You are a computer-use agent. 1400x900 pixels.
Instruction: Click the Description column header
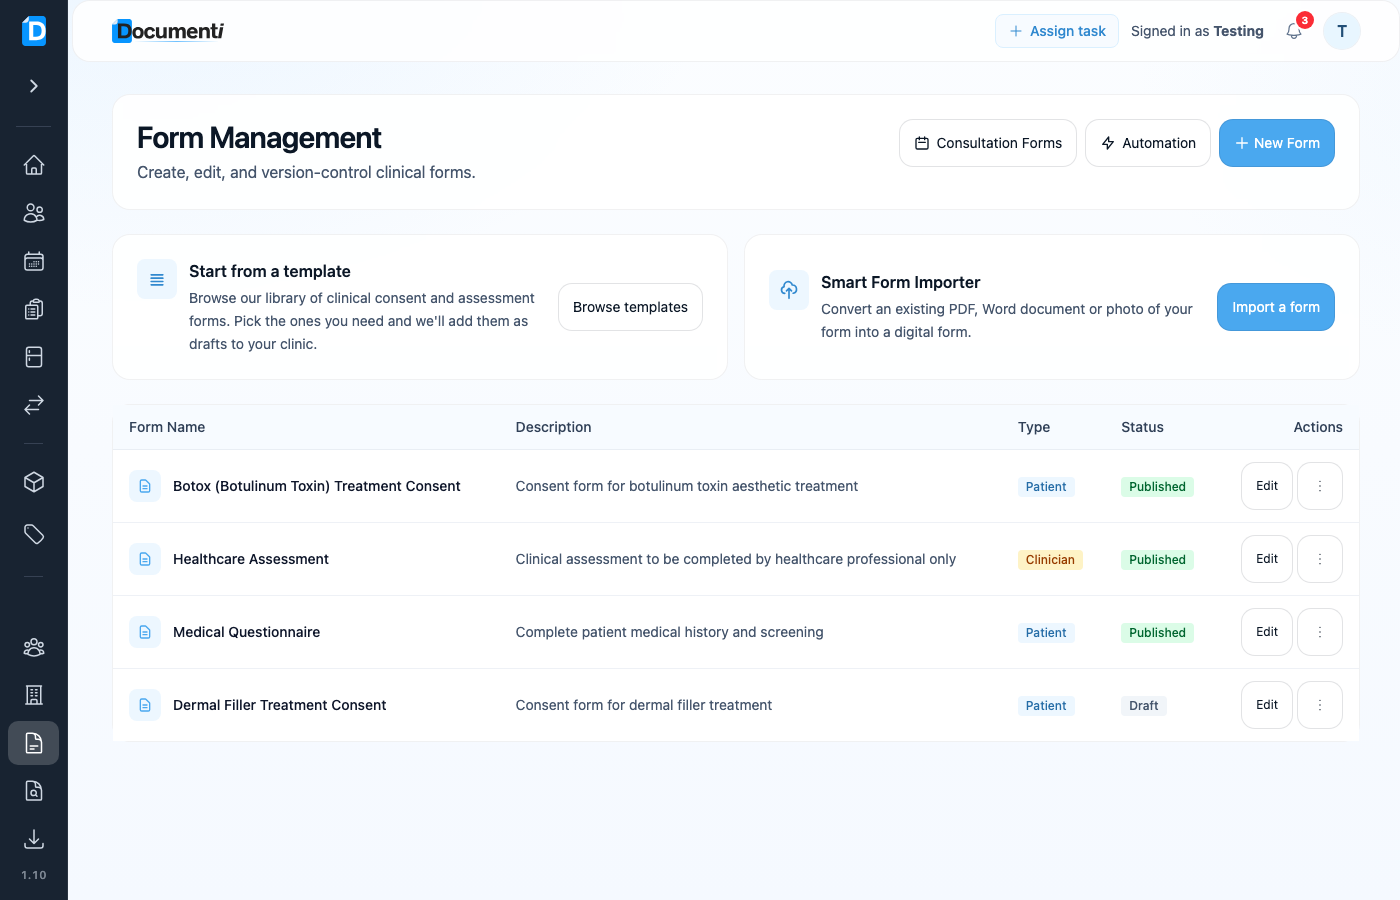(x=553, y=427)
